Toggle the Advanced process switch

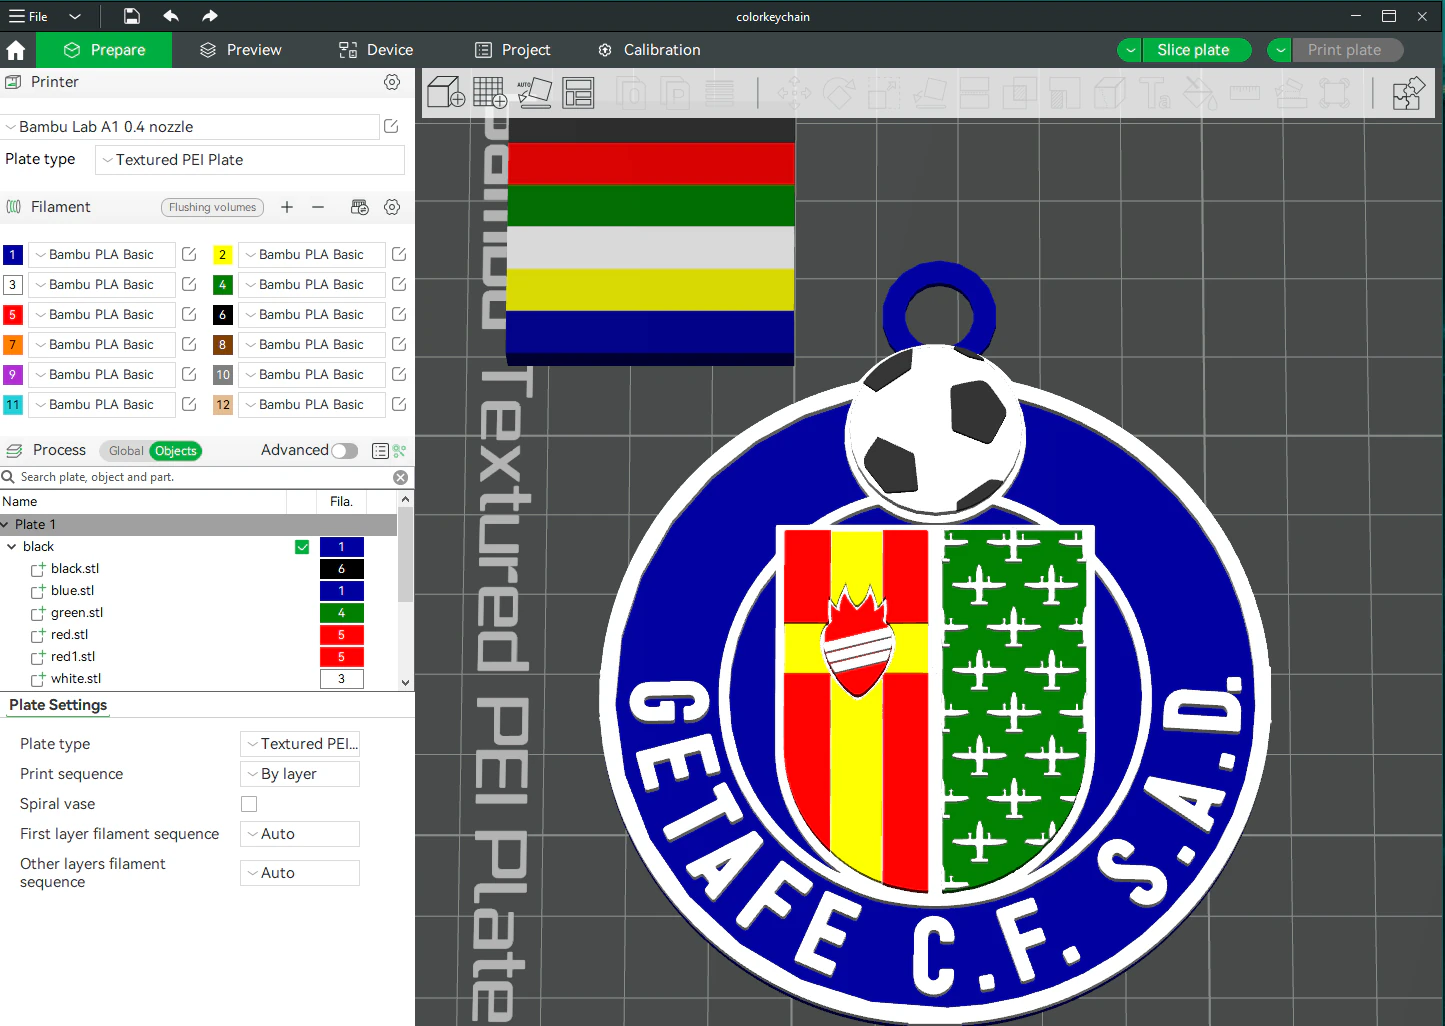[345, 451]
